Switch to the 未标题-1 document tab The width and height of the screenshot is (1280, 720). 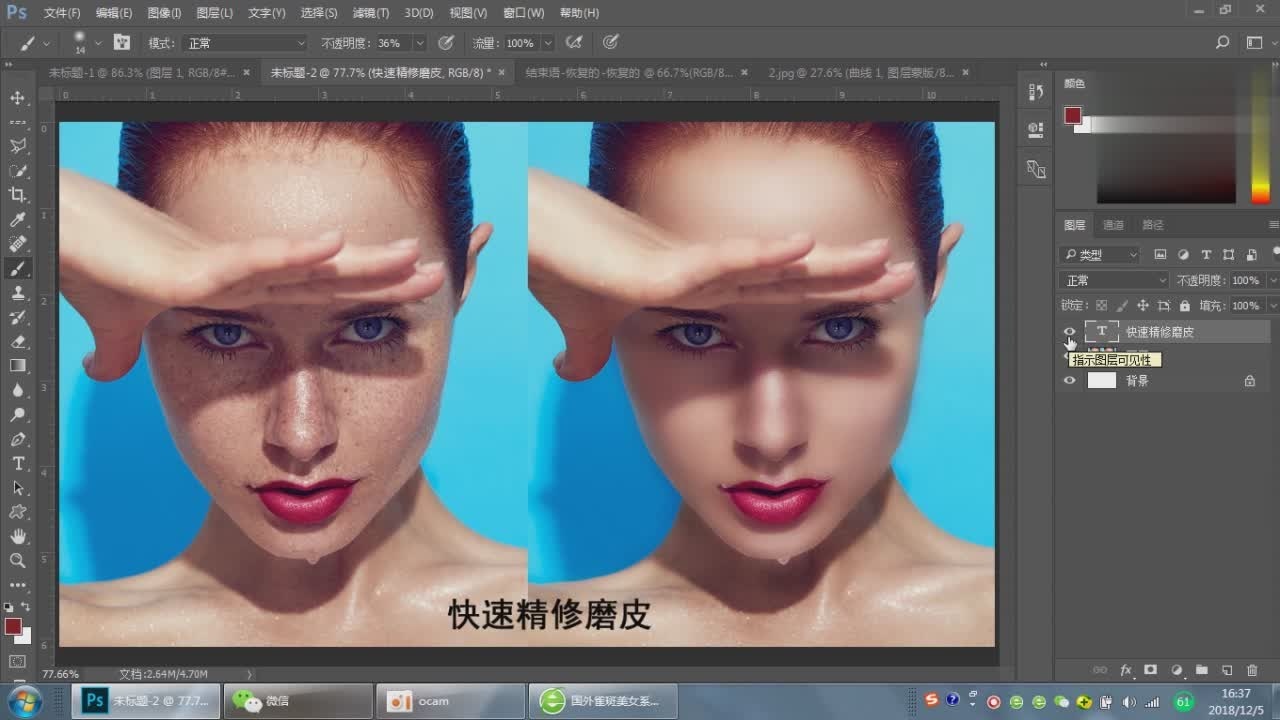(x=140, y=72)
